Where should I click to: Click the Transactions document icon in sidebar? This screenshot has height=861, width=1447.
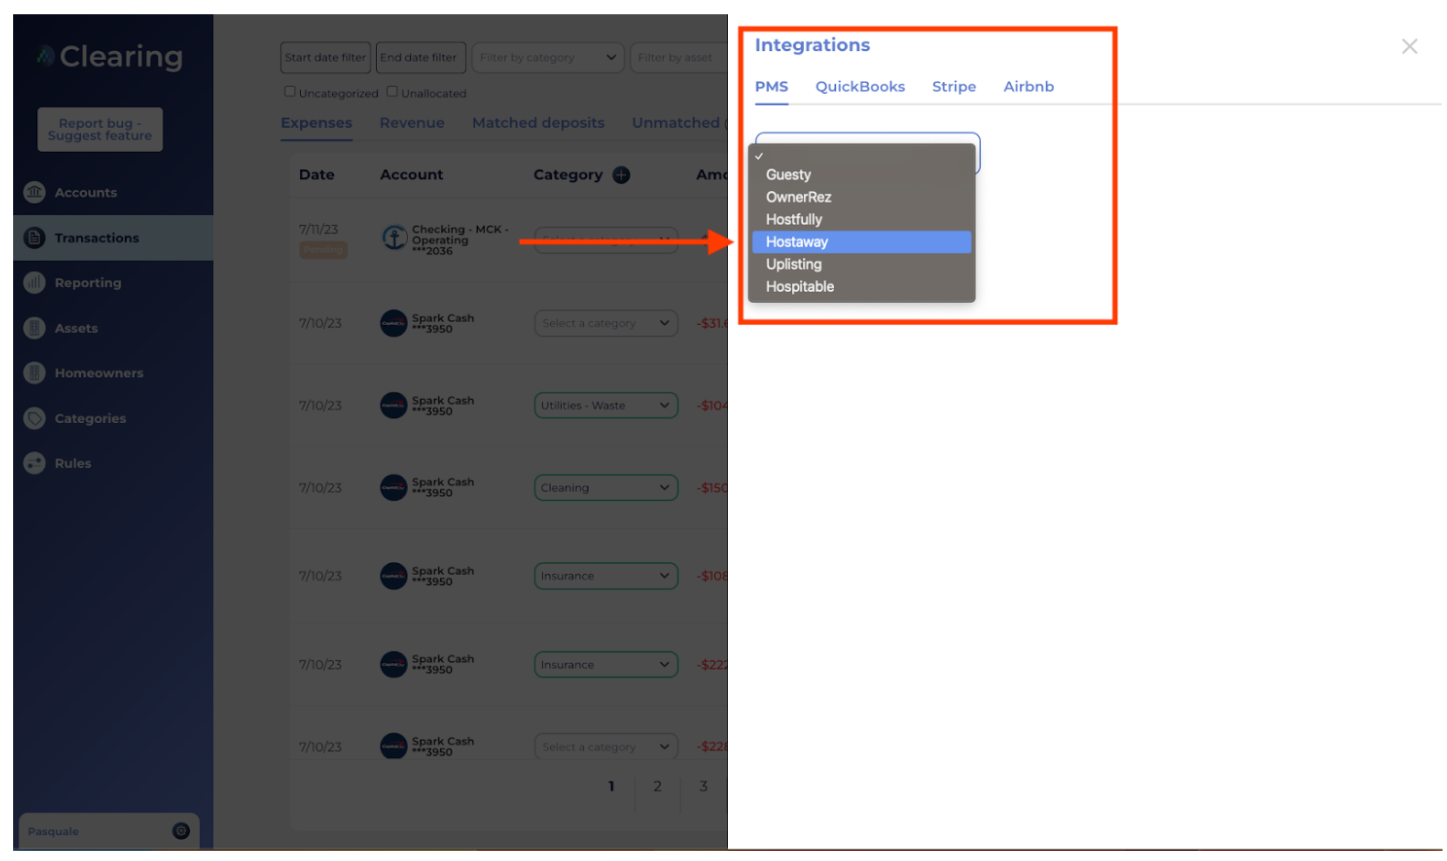pos(34,238)
